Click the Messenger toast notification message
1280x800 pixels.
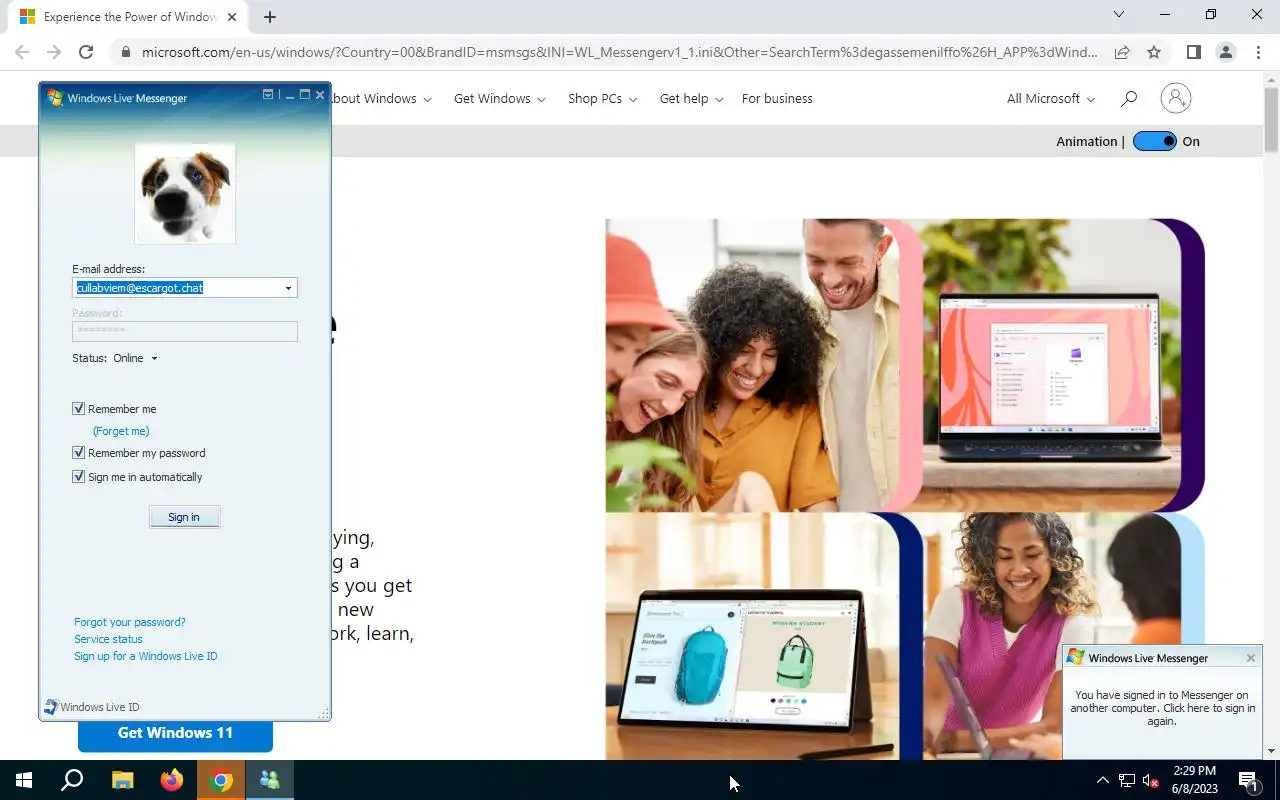pos(1162,708)
